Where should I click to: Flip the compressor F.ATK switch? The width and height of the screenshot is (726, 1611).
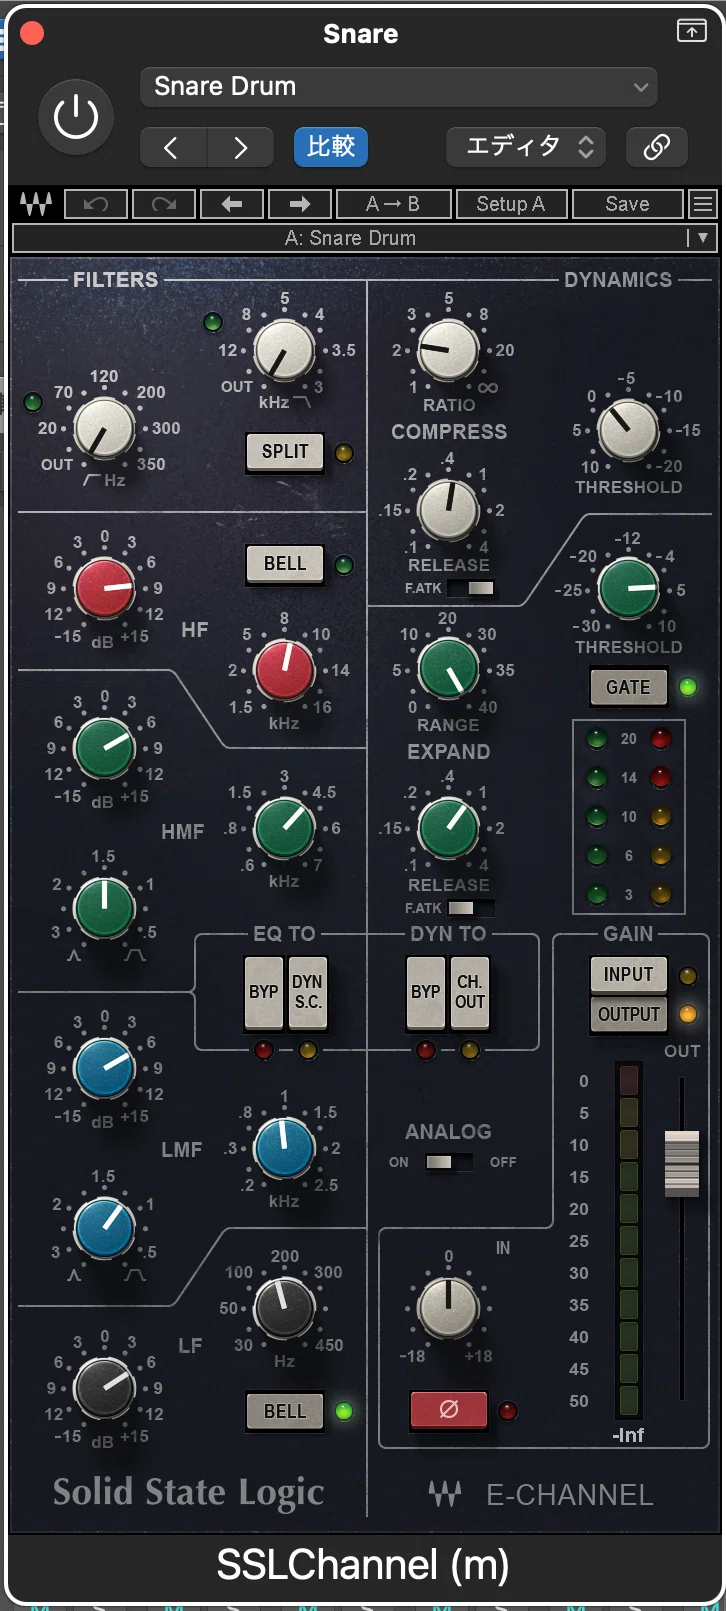(470, 588)
